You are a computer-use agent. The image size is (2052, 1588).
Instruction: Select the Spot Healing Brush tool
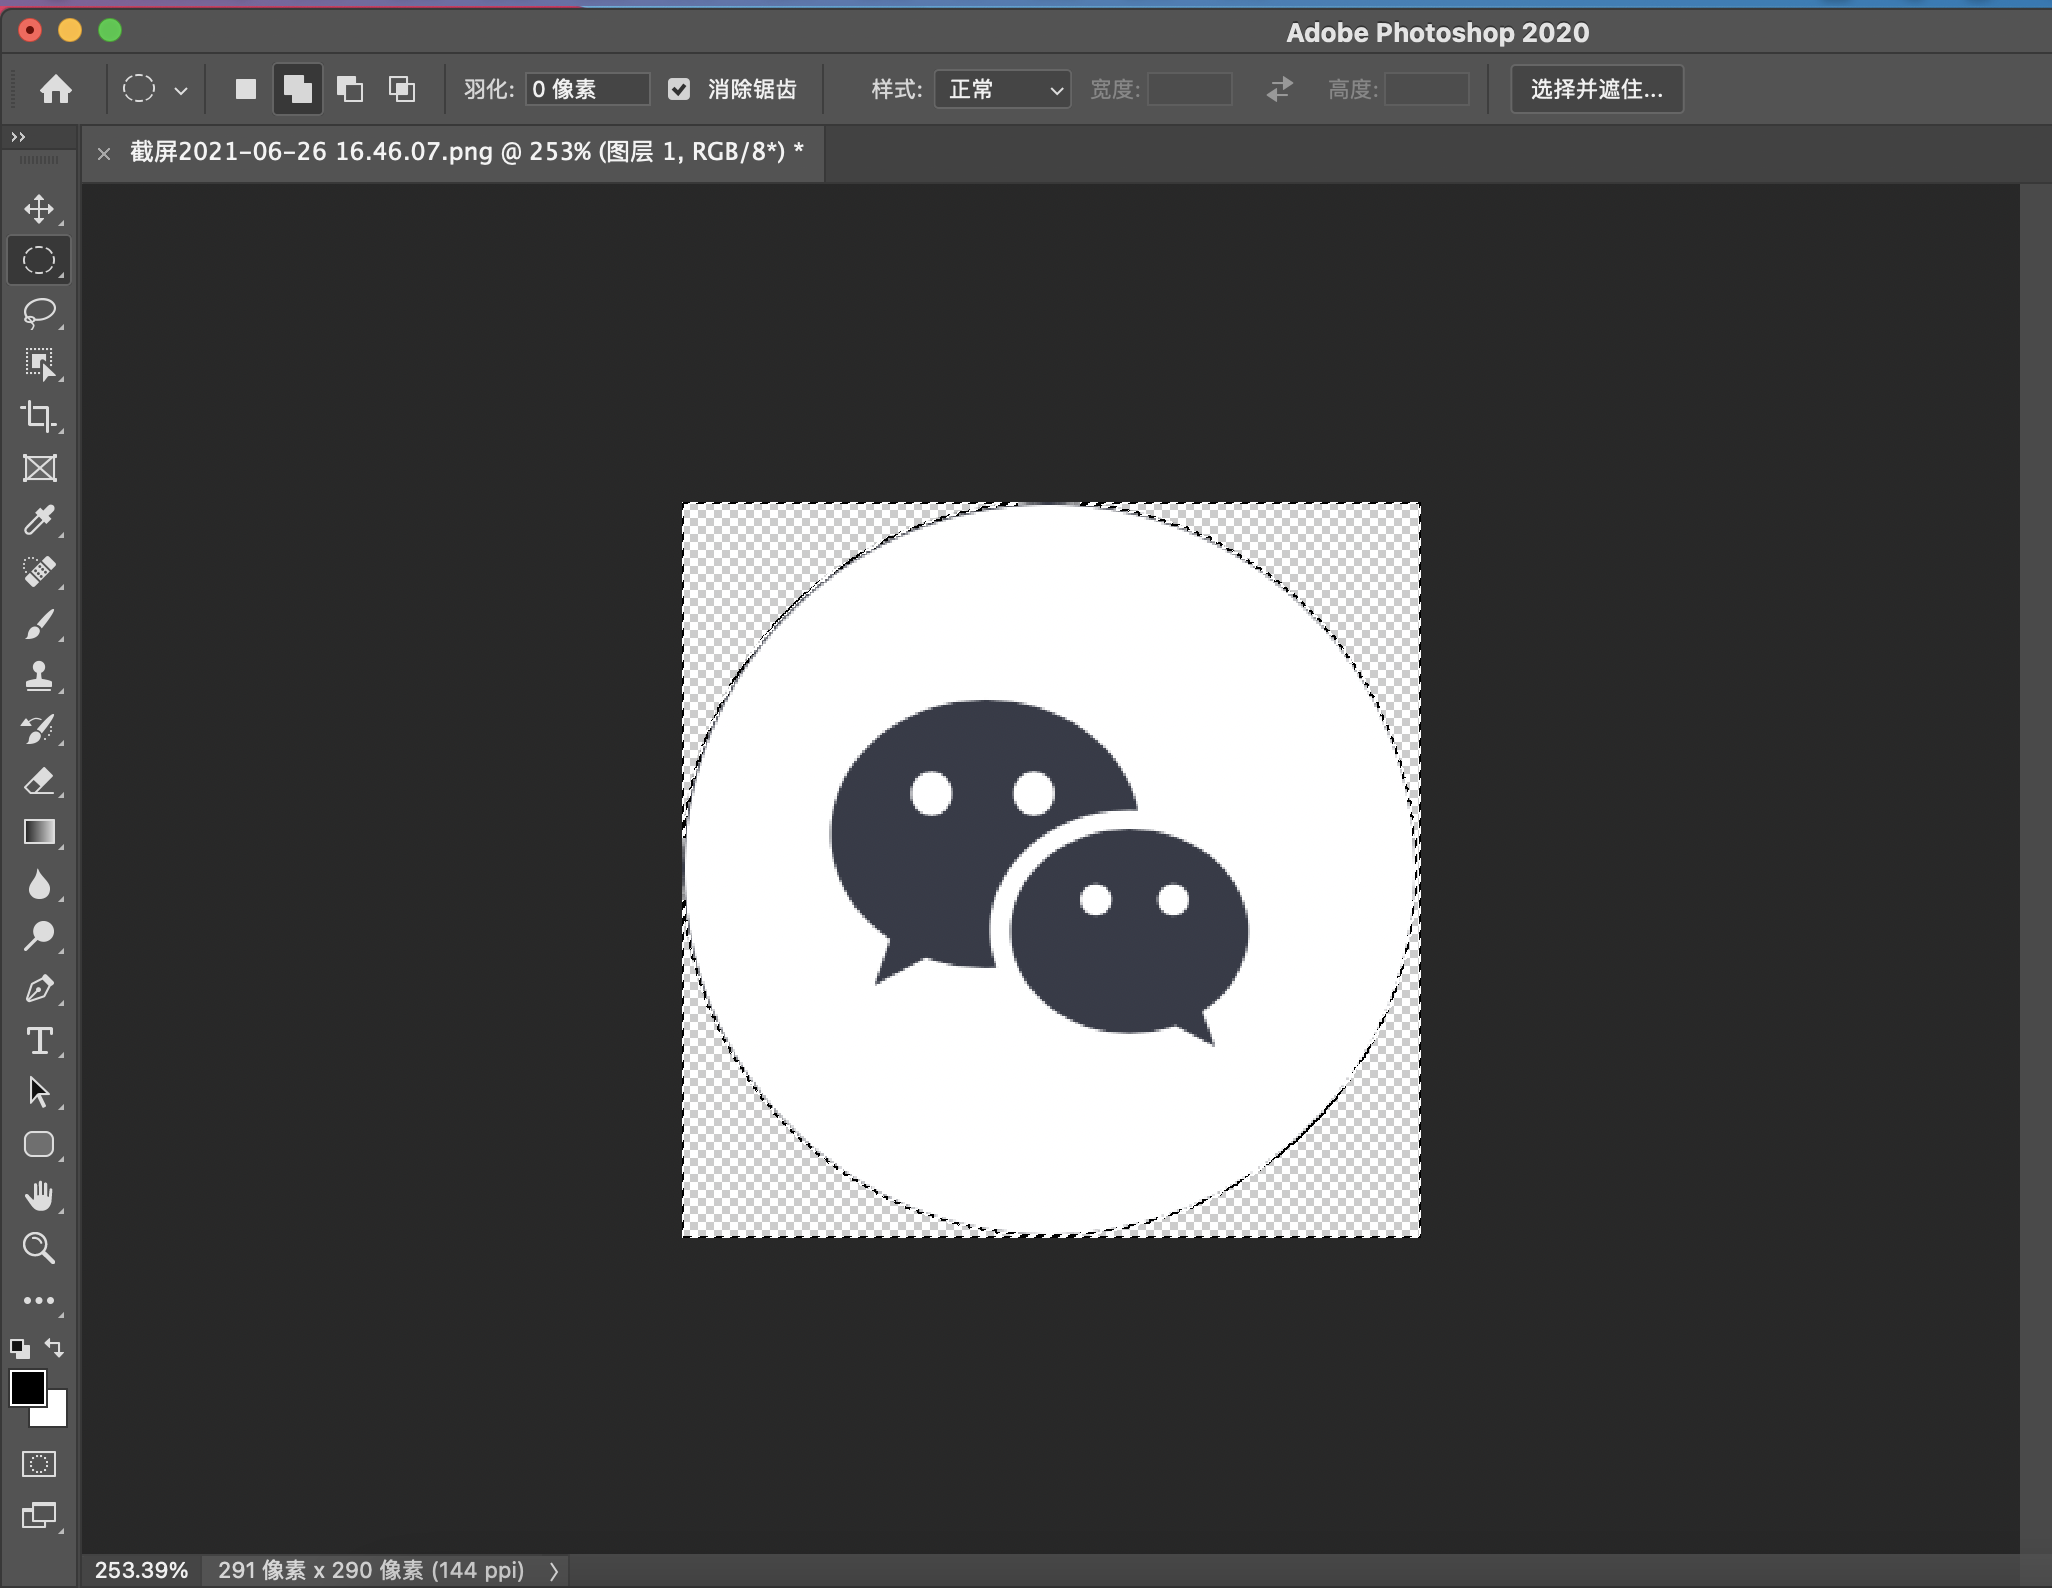click(x=39, y=573)
